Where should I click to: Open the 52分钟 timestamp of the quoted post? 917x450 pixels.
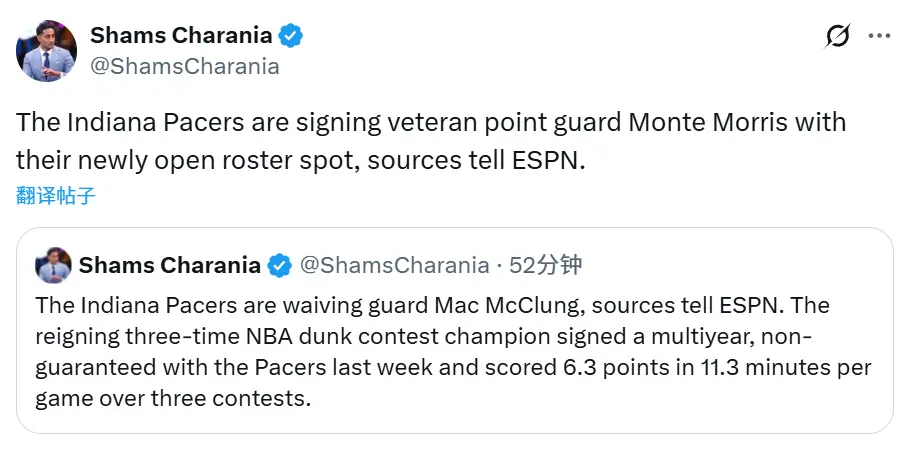(546, 266)
